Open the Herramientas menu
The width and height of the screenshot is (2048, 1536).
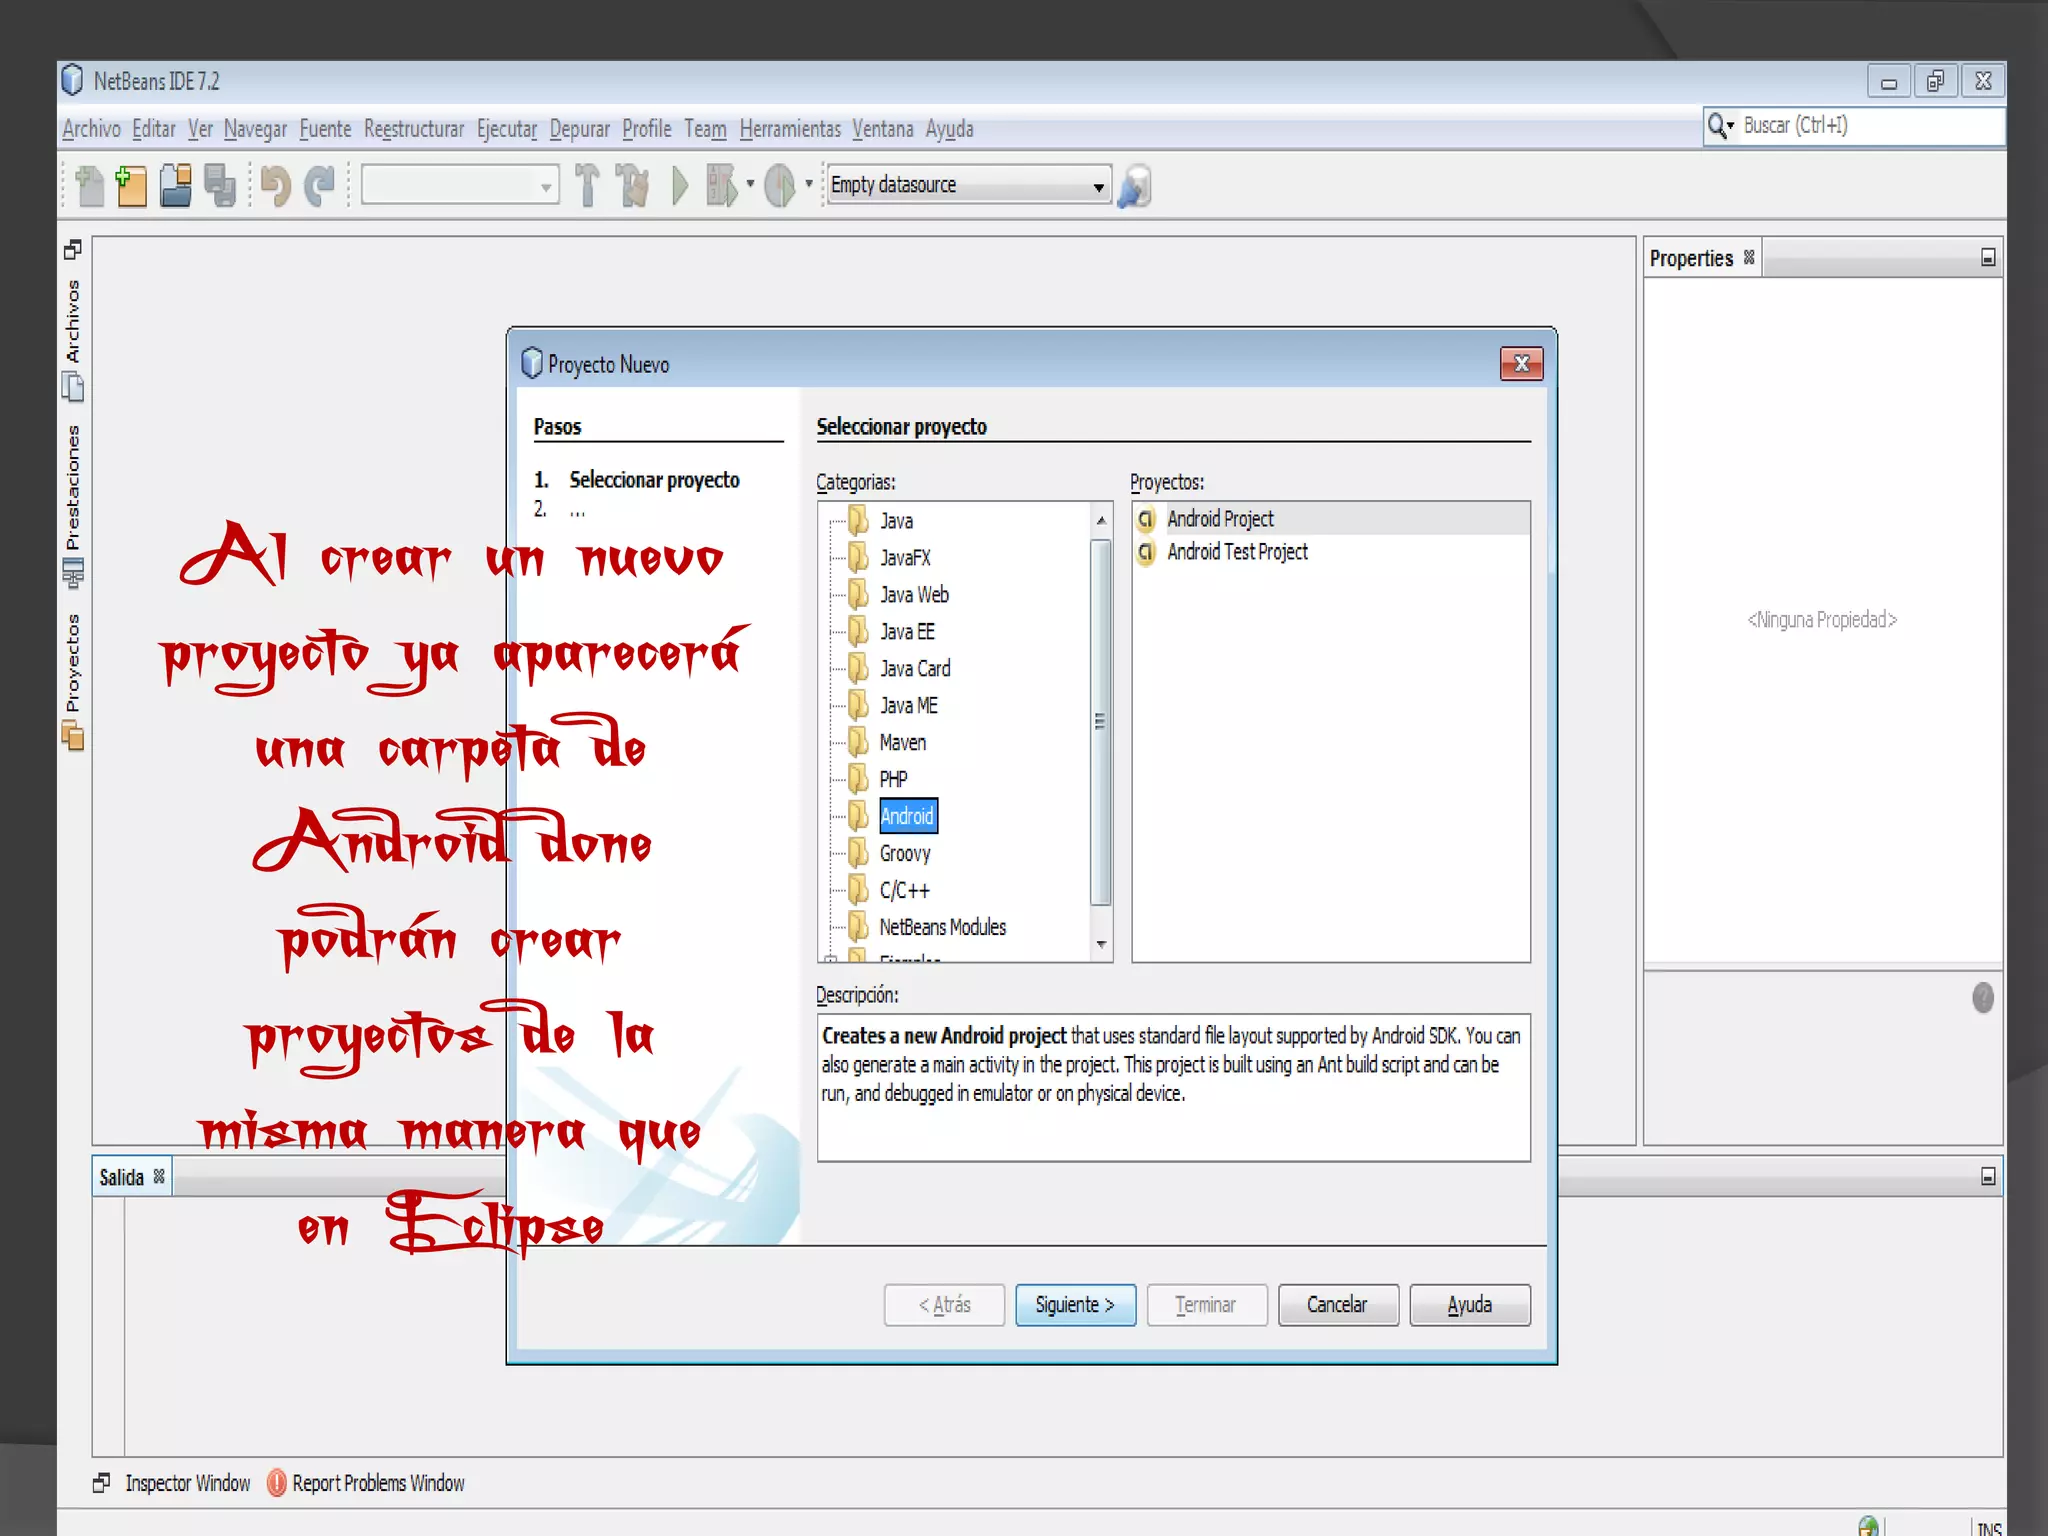click(789, 129)
